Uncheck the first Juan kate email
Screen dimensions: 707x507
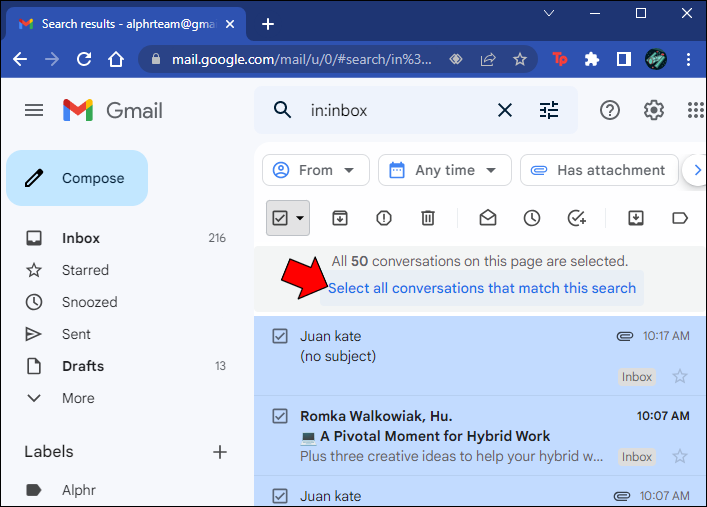tap(280, 336)
